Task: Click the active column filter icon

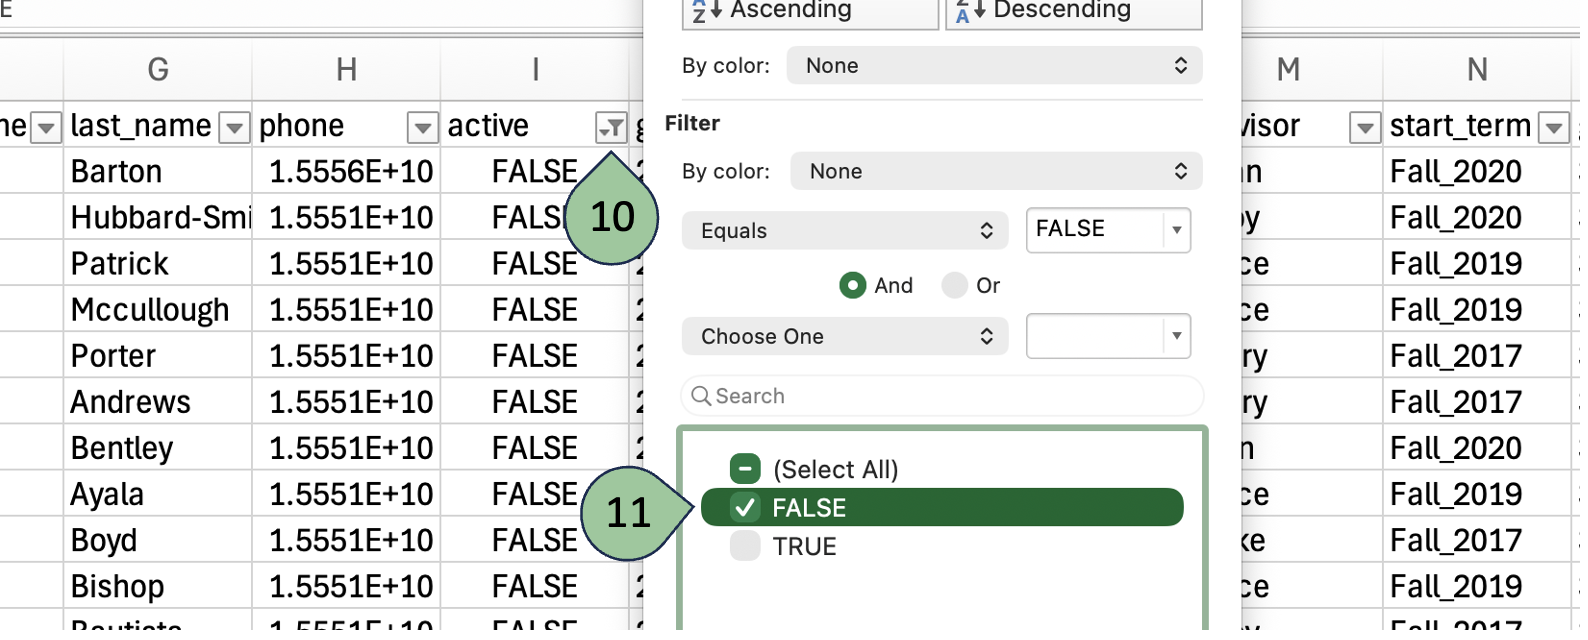Action: click(611, 128)
